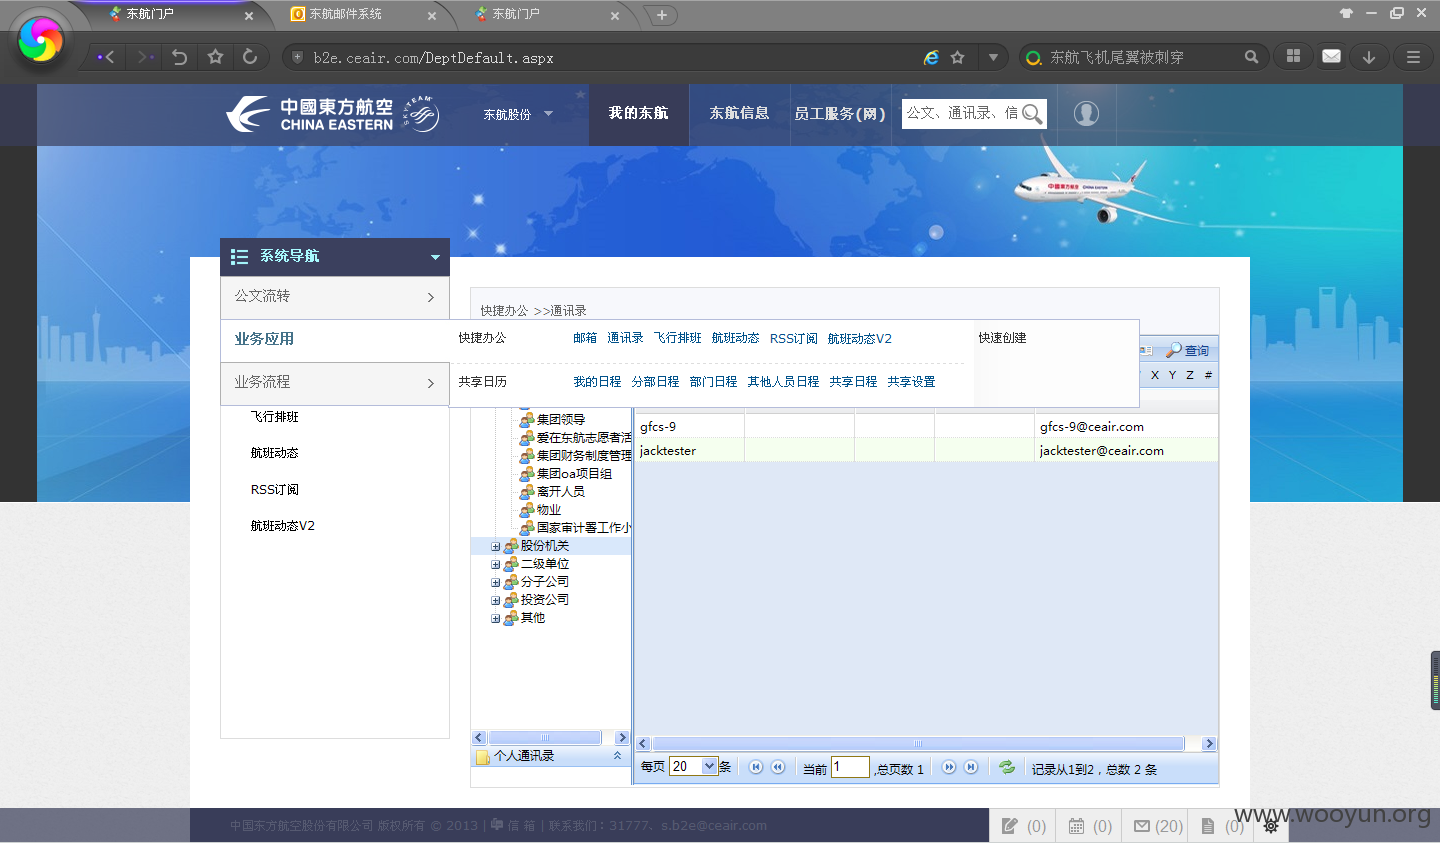
Task: Collapse the 个人通讯录 panel chevron
Action: pyautogui.click(x=617, y=756)
